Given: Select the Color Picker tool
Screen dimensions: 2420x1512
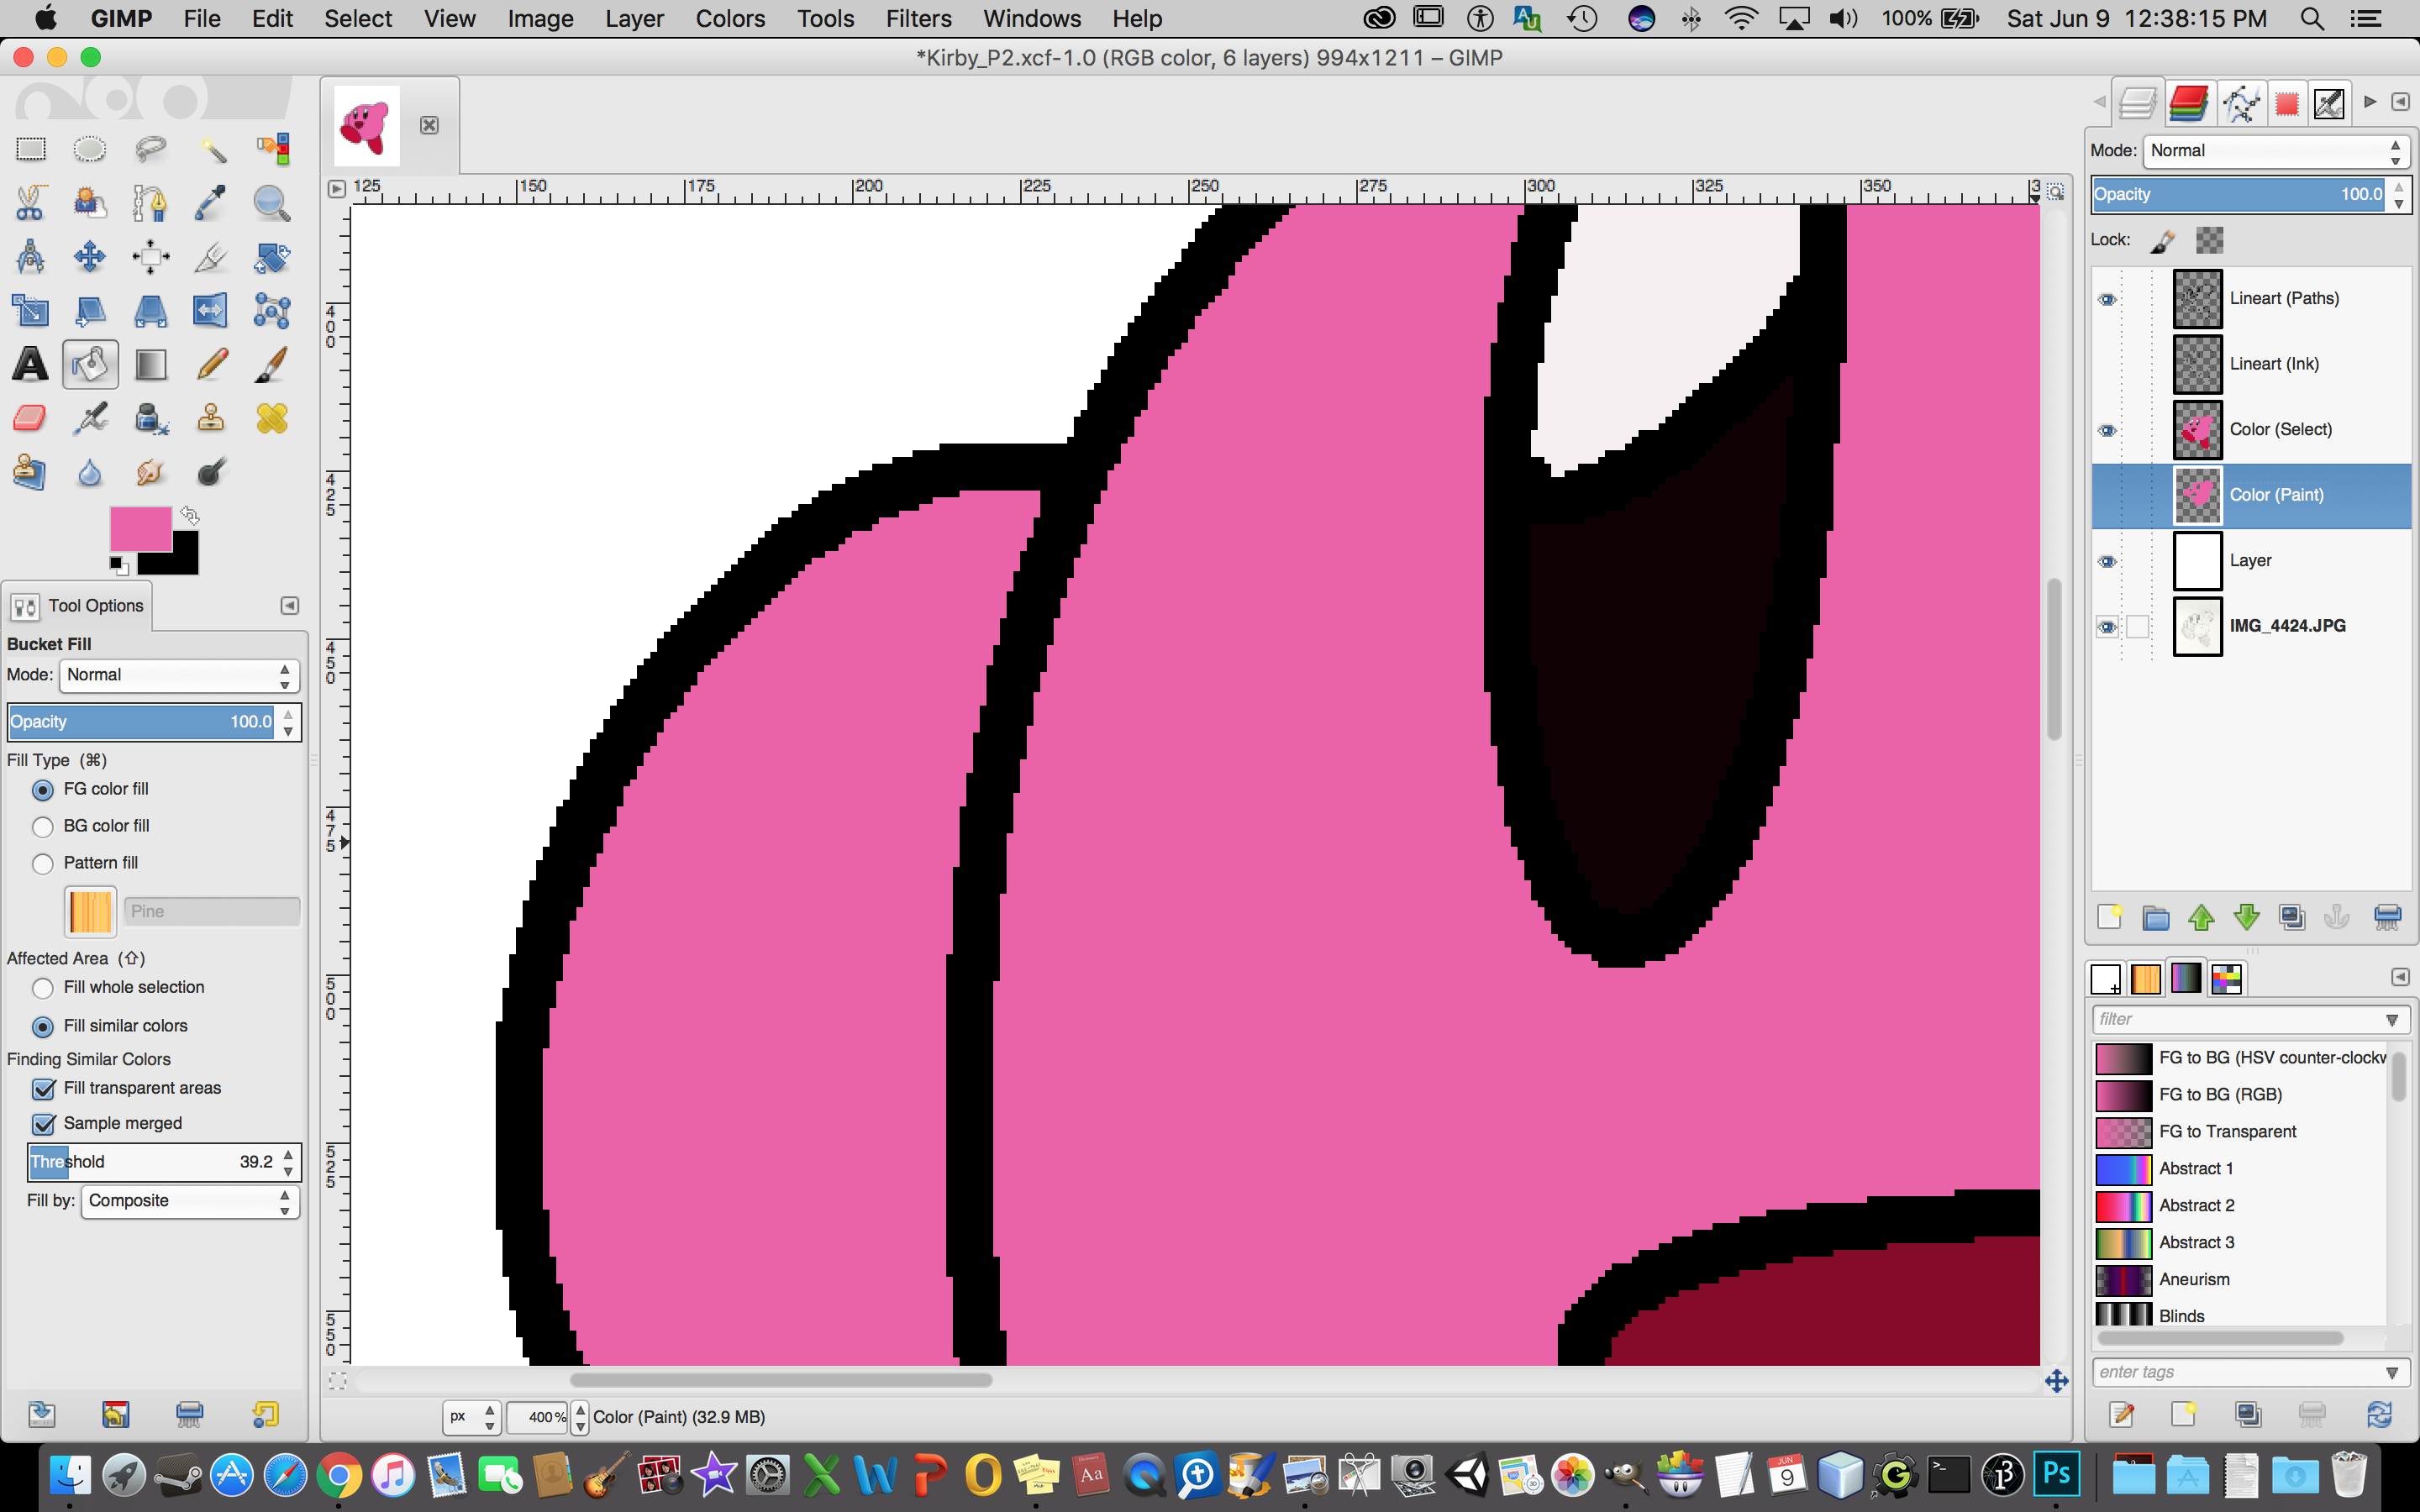Looking at the screenshot, I should [211, 203].
